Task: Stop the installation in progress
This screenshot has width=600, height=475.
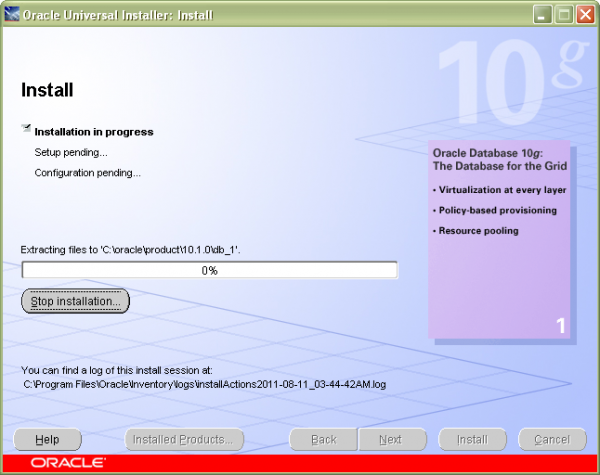Action: tap(75, 301)
